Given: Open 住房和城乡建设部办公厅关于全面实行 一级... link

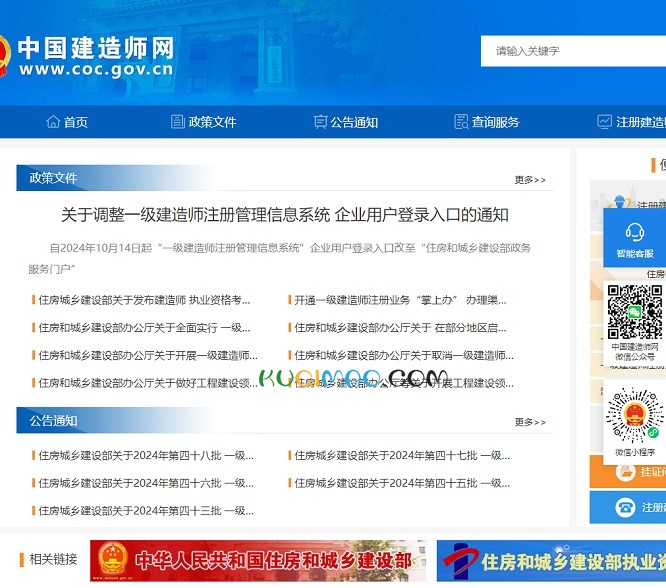Looking at the screenshot, I should [x=144, y=328].
